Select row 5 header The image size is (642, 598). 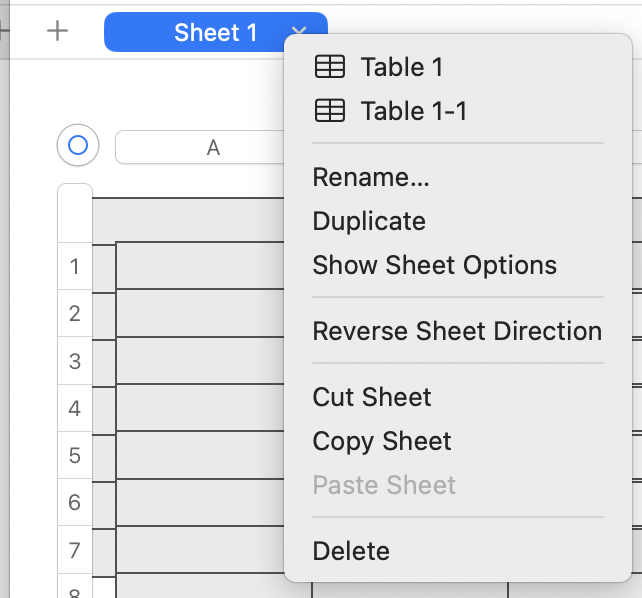(75, 456)
